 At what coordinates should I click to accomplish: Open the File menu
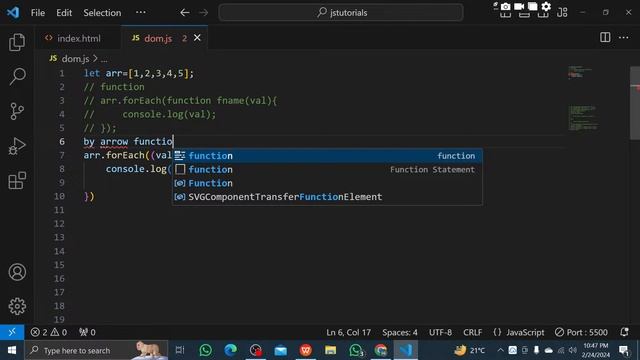(x=38, y=13)
